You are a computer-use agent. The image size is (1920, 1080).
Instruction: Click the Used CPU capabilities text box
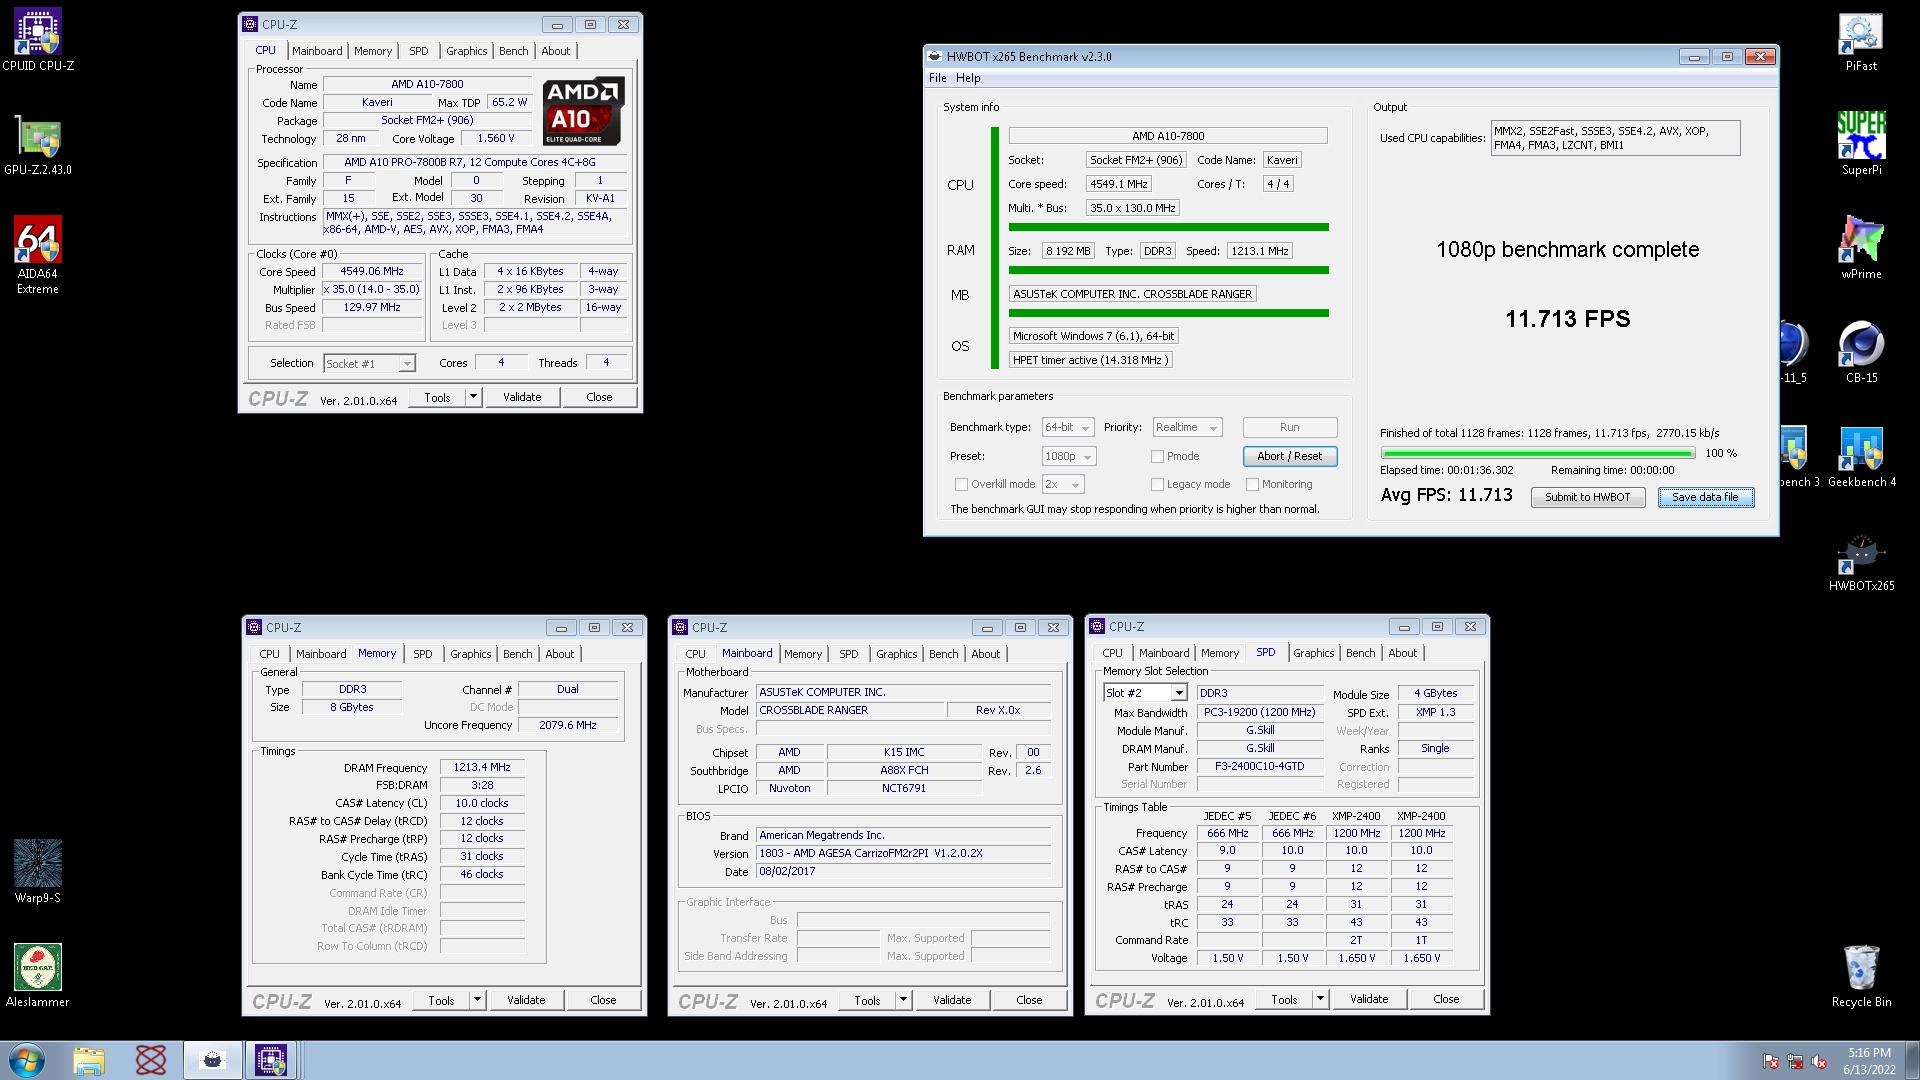click(x=1615, y=138)
